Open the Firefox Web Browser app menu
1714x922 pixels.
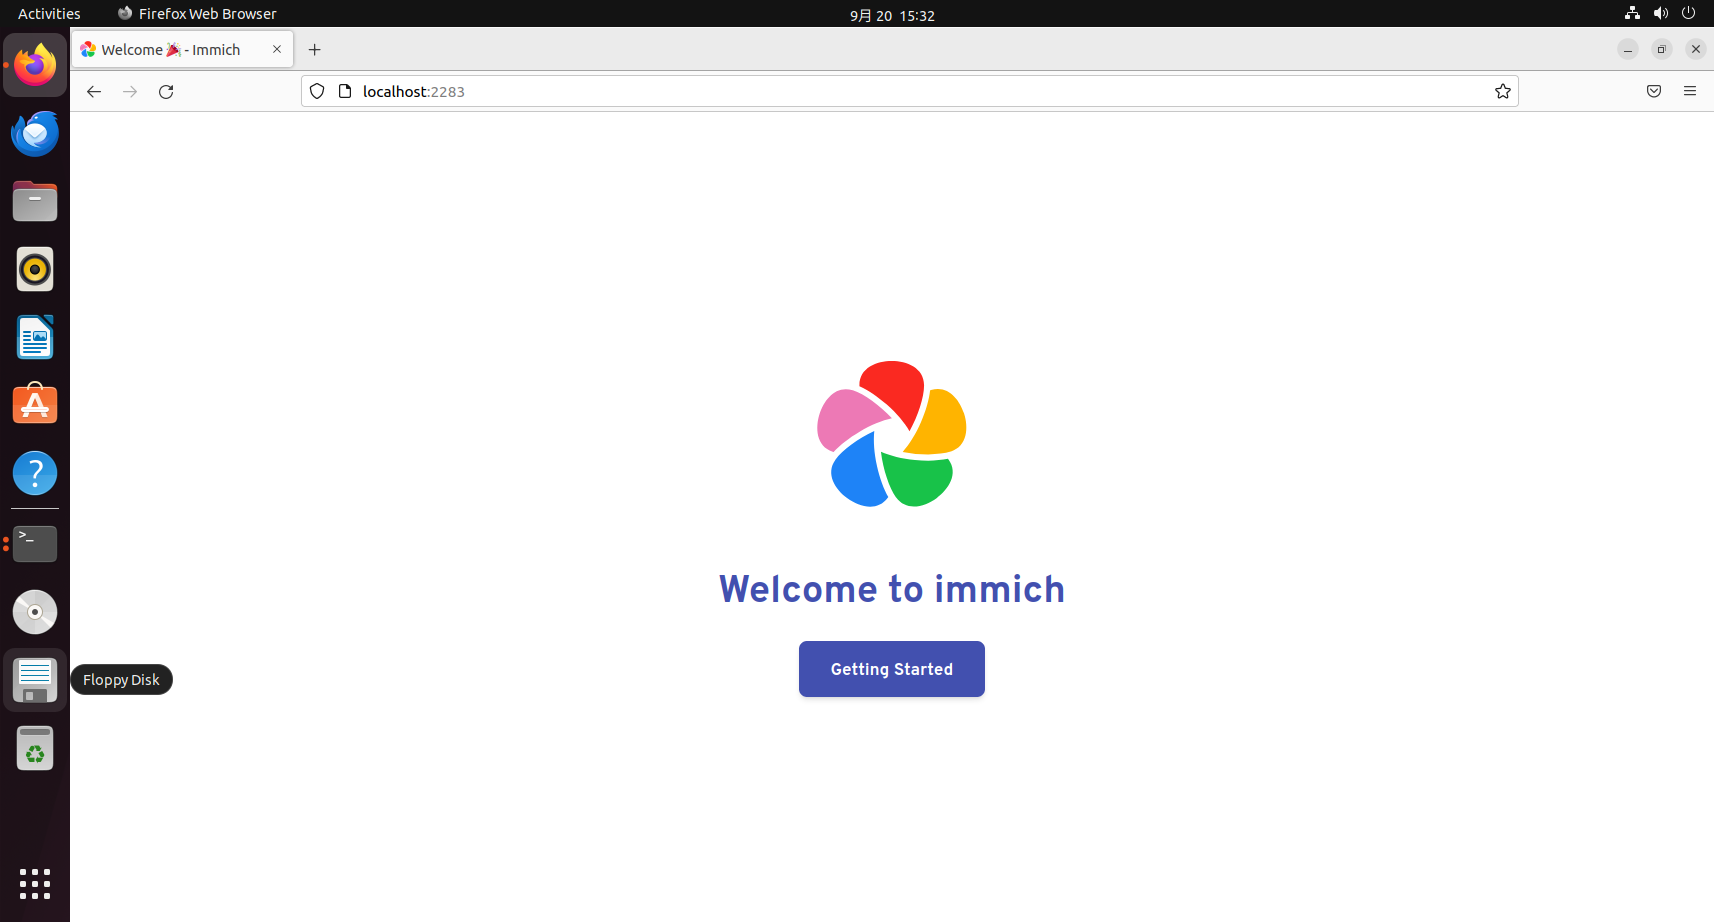pos(197,14)
